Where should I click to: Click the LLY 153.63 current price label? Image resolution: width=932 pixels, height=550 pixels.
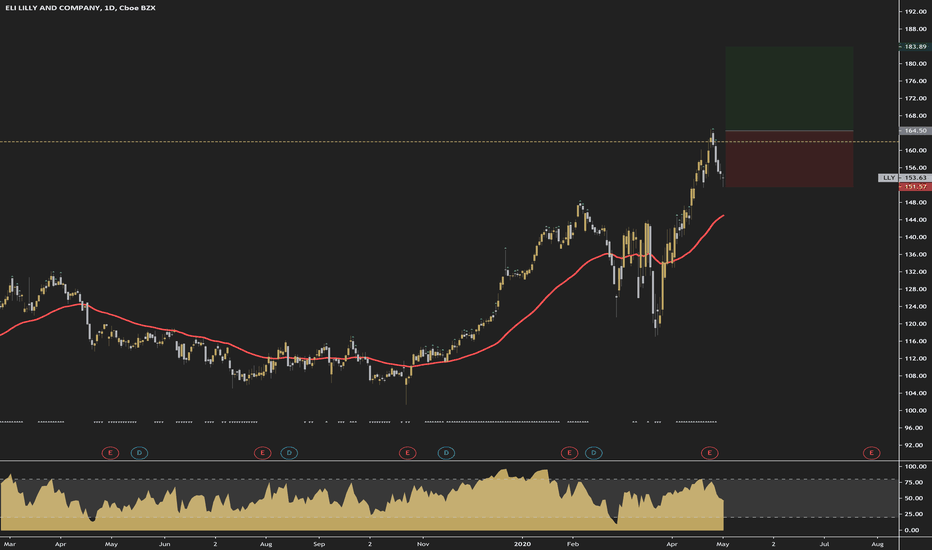click(904, 178)
